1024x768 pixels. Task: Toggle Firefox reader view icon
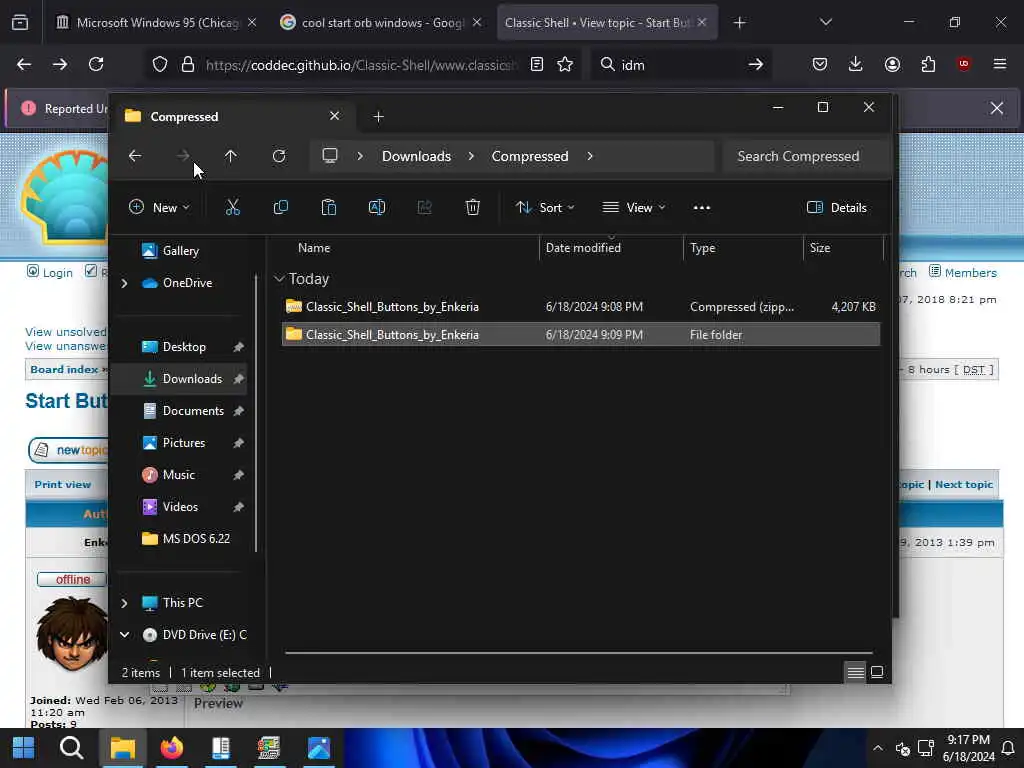[x=537, y=64]
